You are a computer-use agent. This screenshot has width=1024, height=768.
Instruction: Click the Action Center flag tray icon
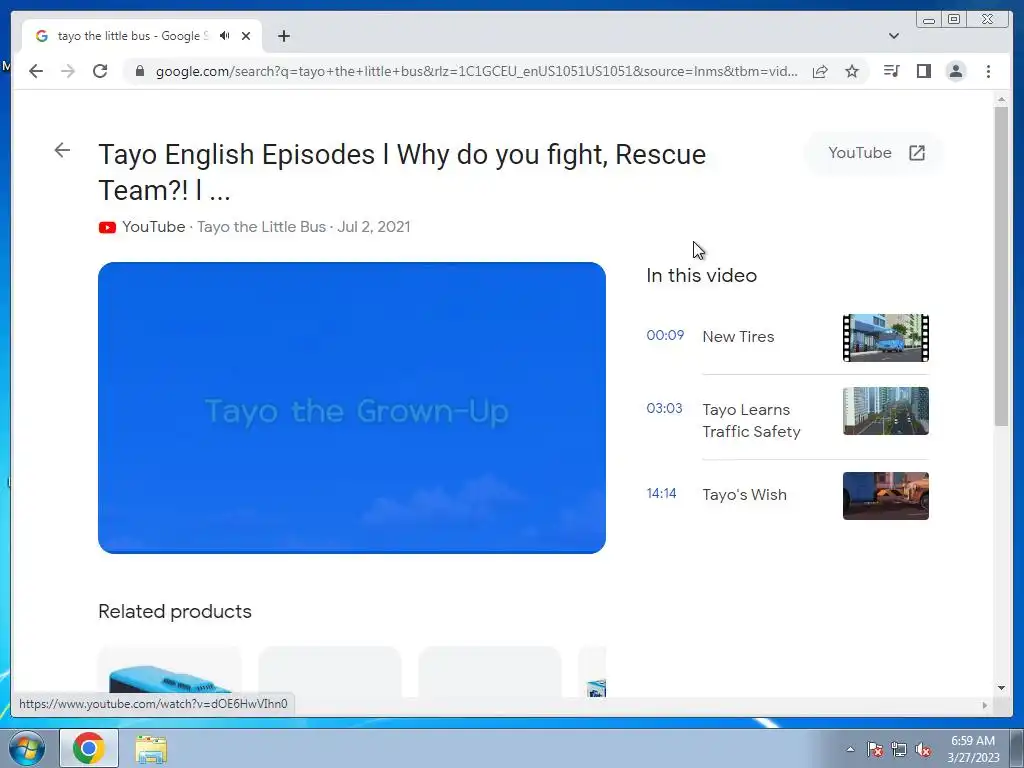tap(875, 749)
